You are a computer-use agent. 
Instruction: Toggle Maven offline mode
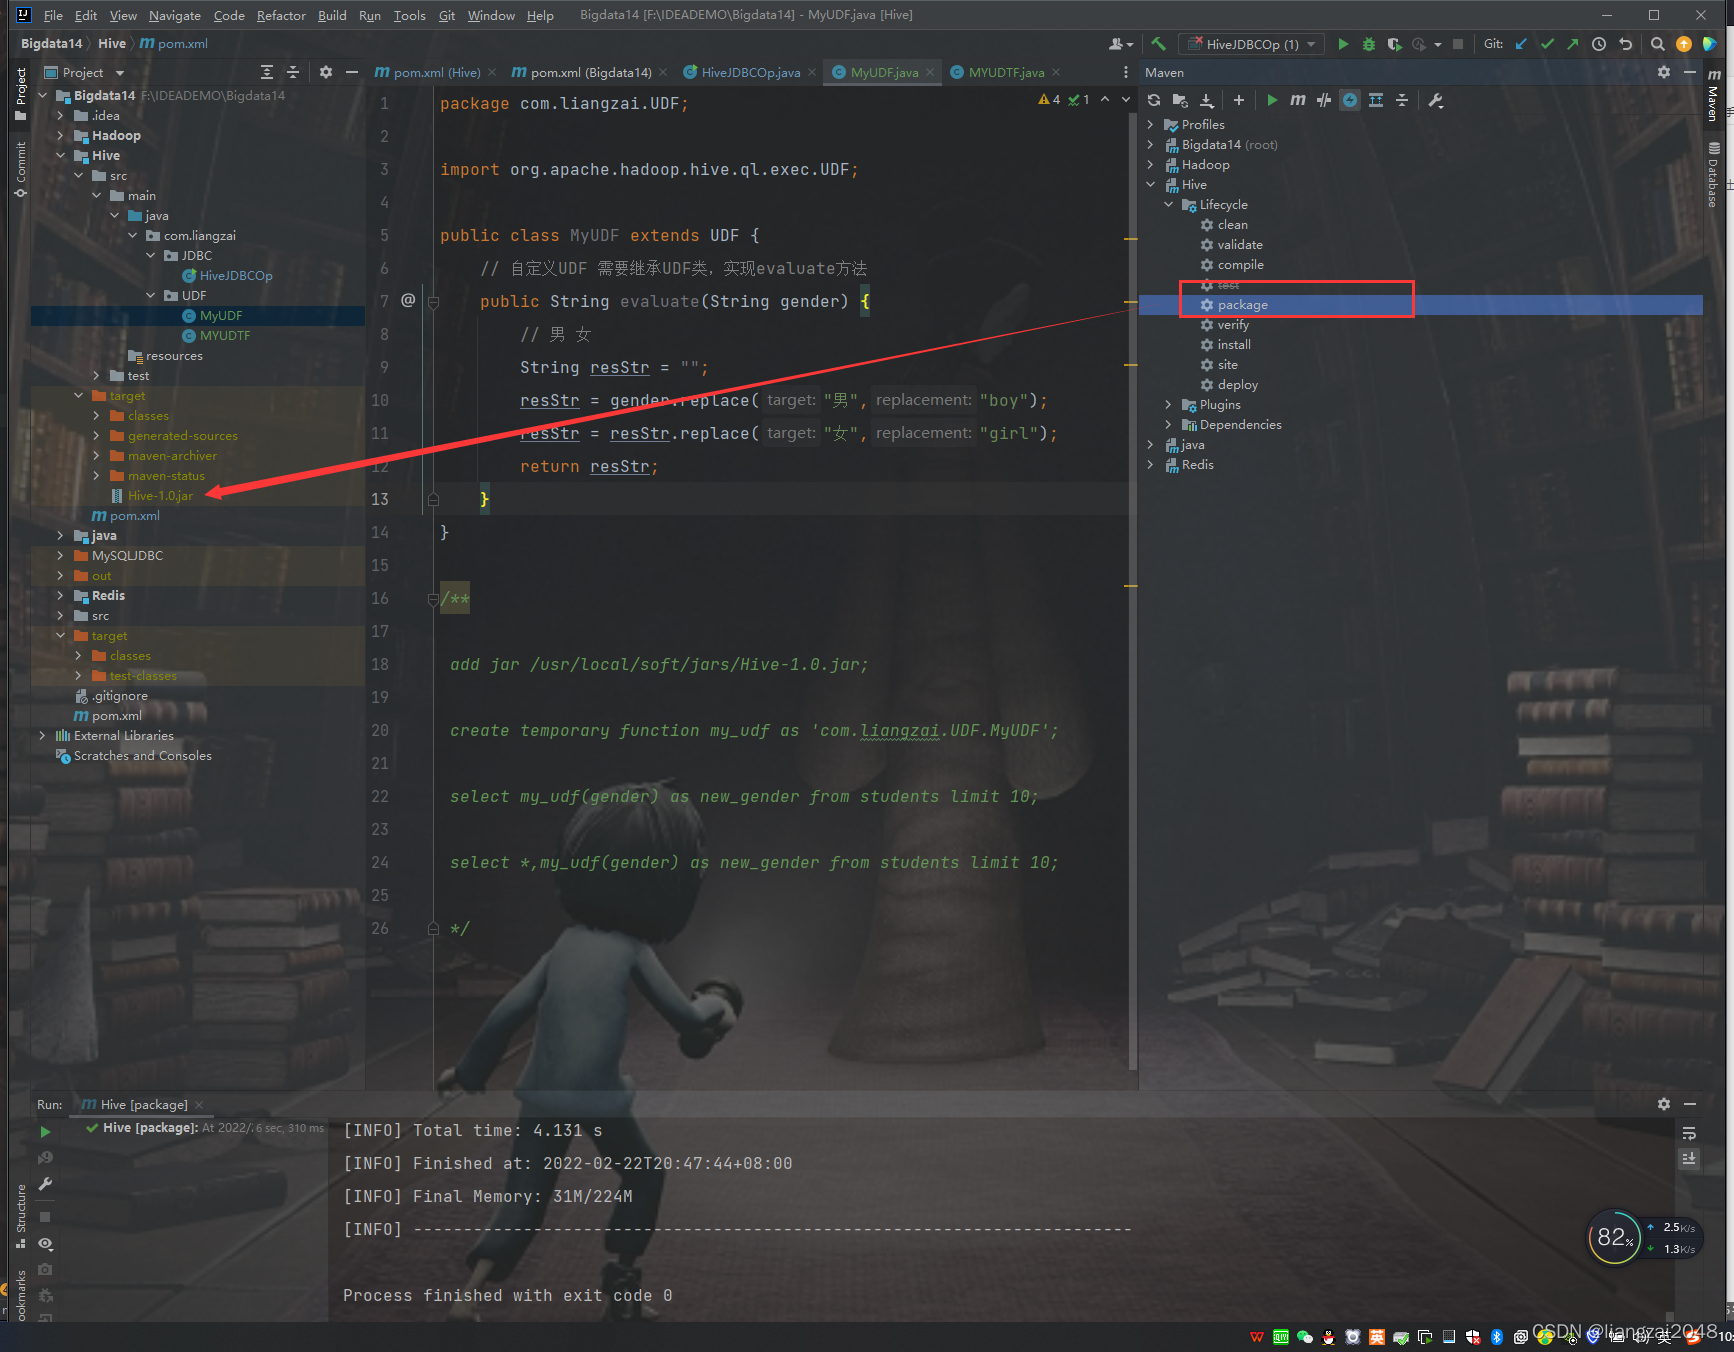click(1324, 100)
